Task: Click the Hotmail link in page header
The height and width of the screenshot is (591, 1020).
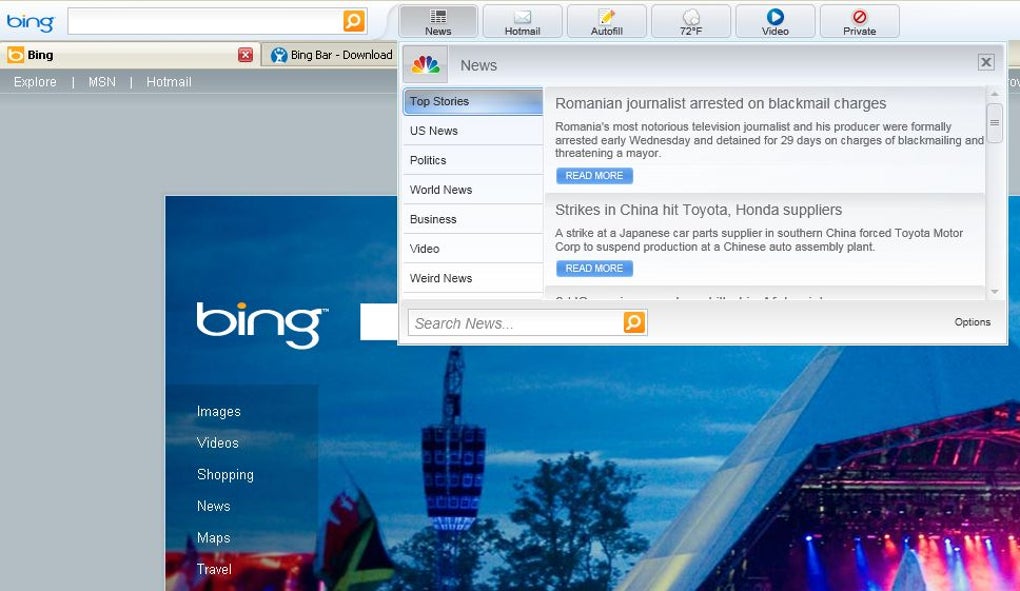Action: coord(168,82)
